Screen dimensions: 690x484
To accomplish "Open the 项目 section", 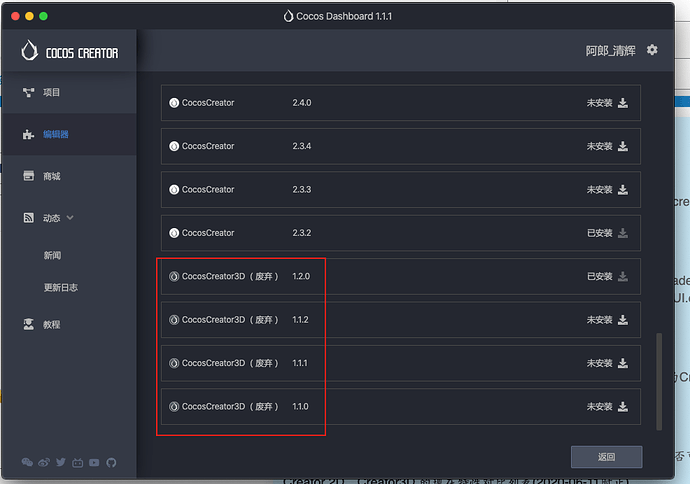I will (51, 92).
